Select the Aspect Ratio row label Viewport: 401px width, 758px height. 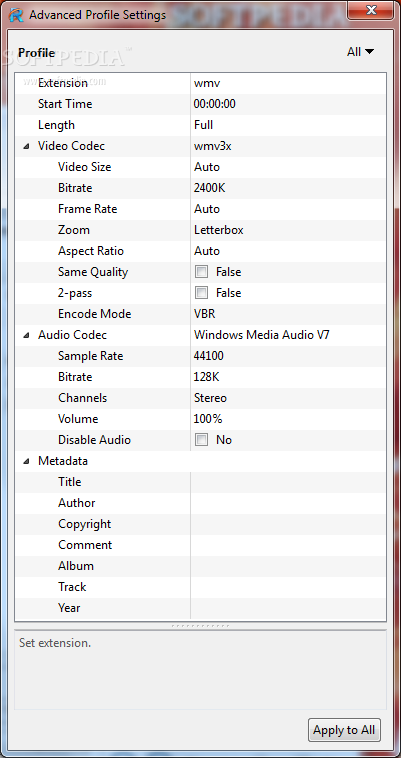pyautogui.click(x=91, y=251)
